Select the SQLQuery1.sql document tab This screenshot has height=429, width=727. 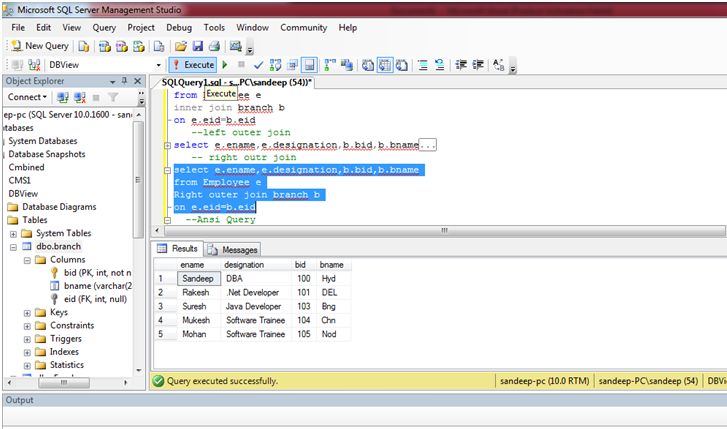point(236,83)
